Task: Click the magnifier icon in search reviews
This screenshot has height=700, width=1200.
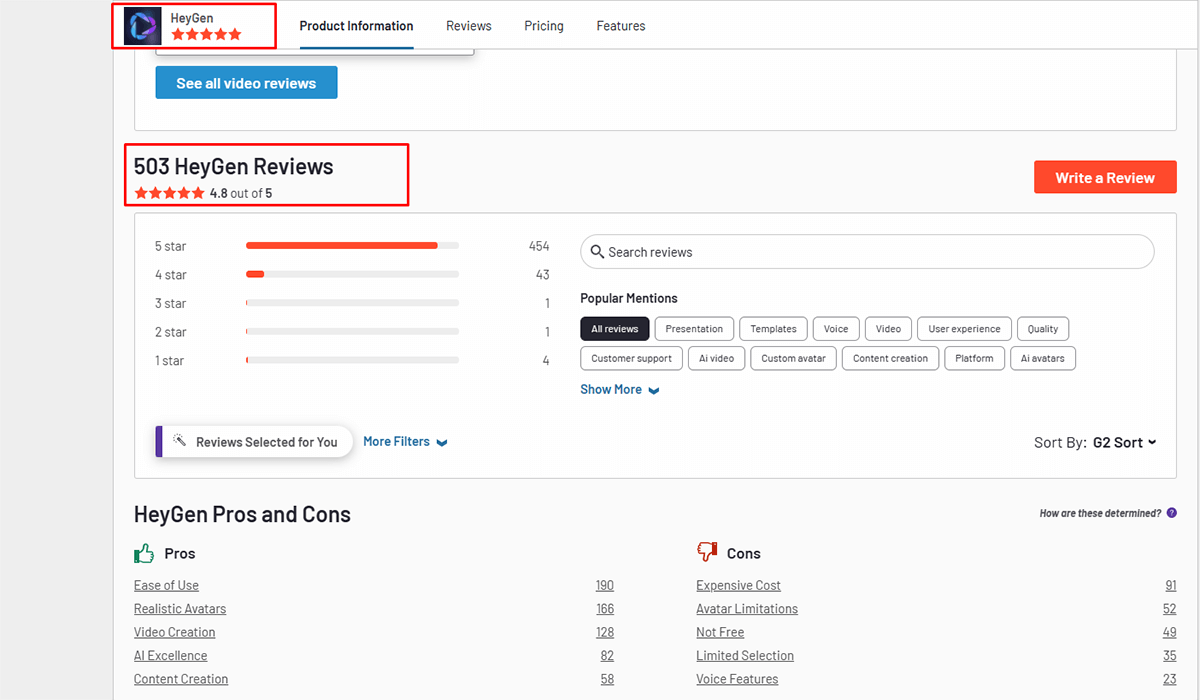Action: 597,252
